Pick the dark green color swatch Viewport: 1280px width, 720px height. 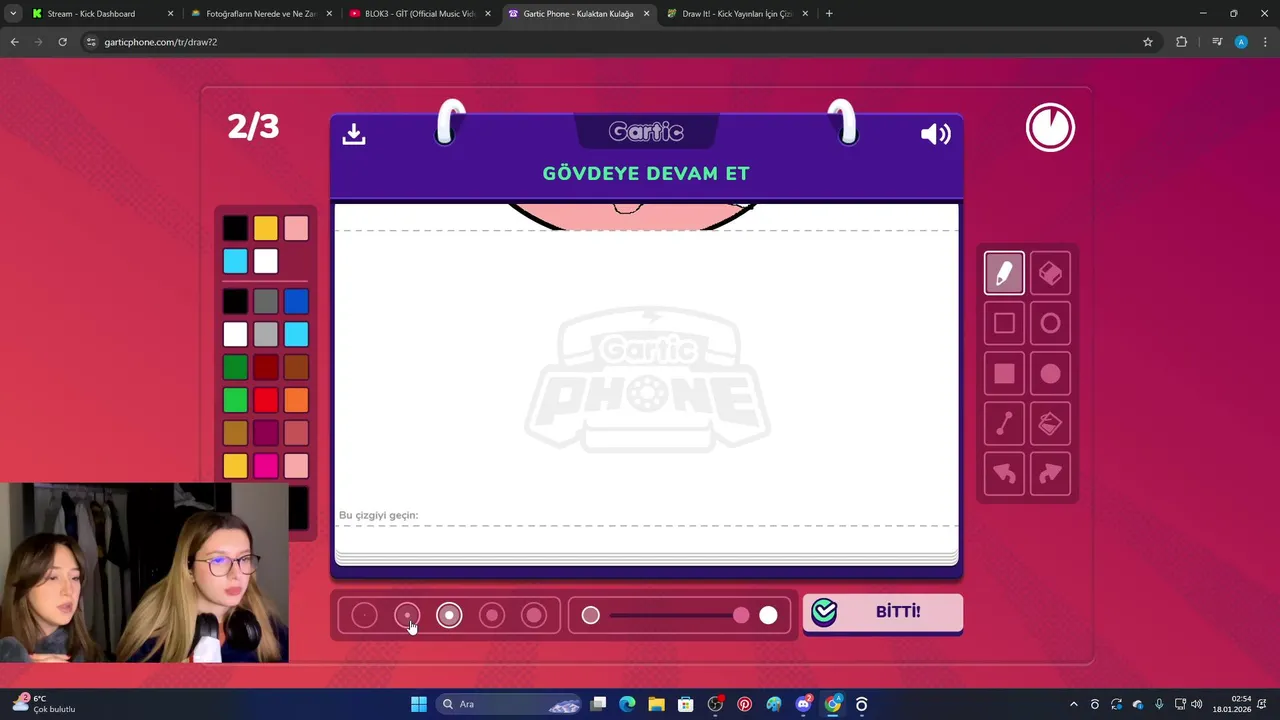pos(235,367)
